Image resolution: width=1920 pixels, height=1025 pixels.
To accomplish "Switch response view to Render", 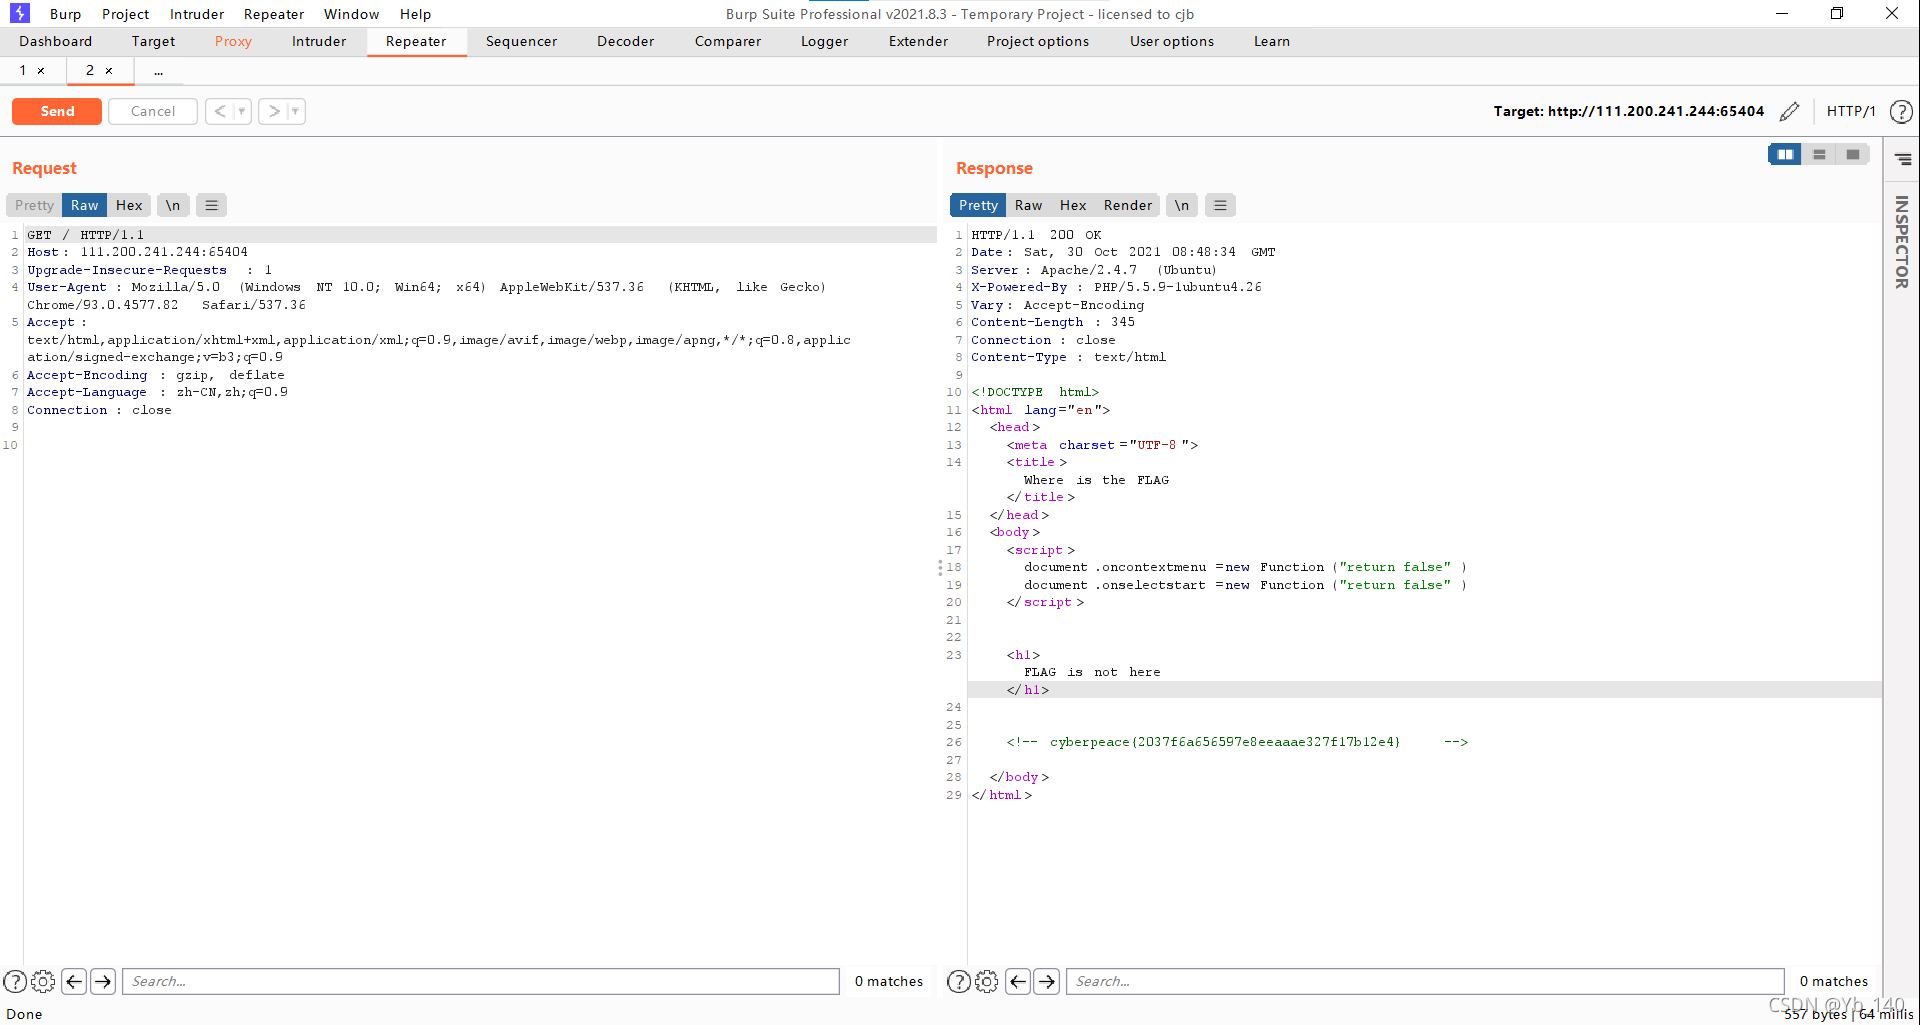I will tap(1128, 205).
